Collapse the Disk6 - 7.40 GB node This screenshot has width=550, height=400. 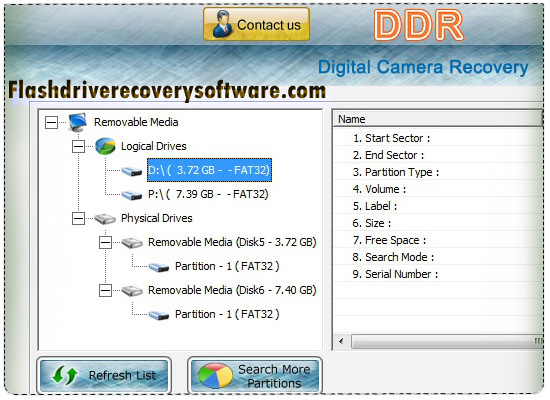pos(105,291)
